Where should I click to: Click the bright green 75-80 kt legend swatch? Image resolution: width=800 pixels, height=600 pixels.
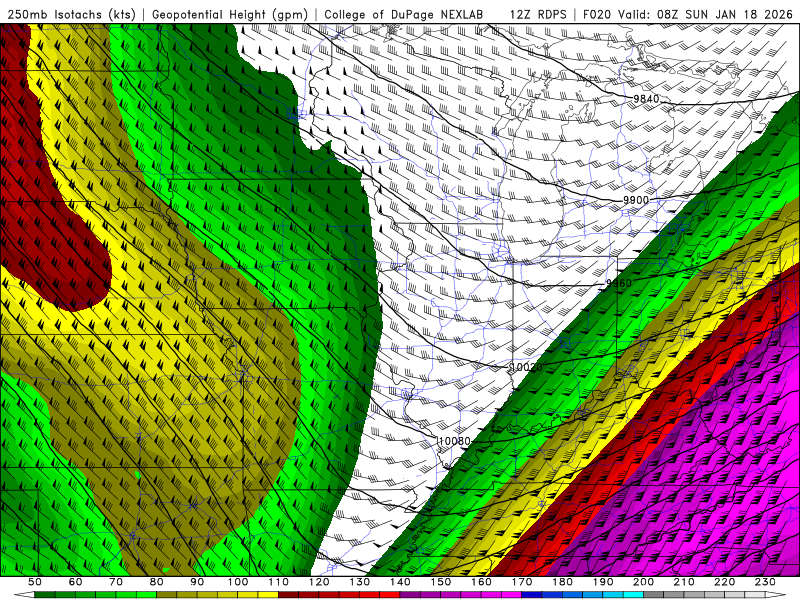click(x=146, y=595)
